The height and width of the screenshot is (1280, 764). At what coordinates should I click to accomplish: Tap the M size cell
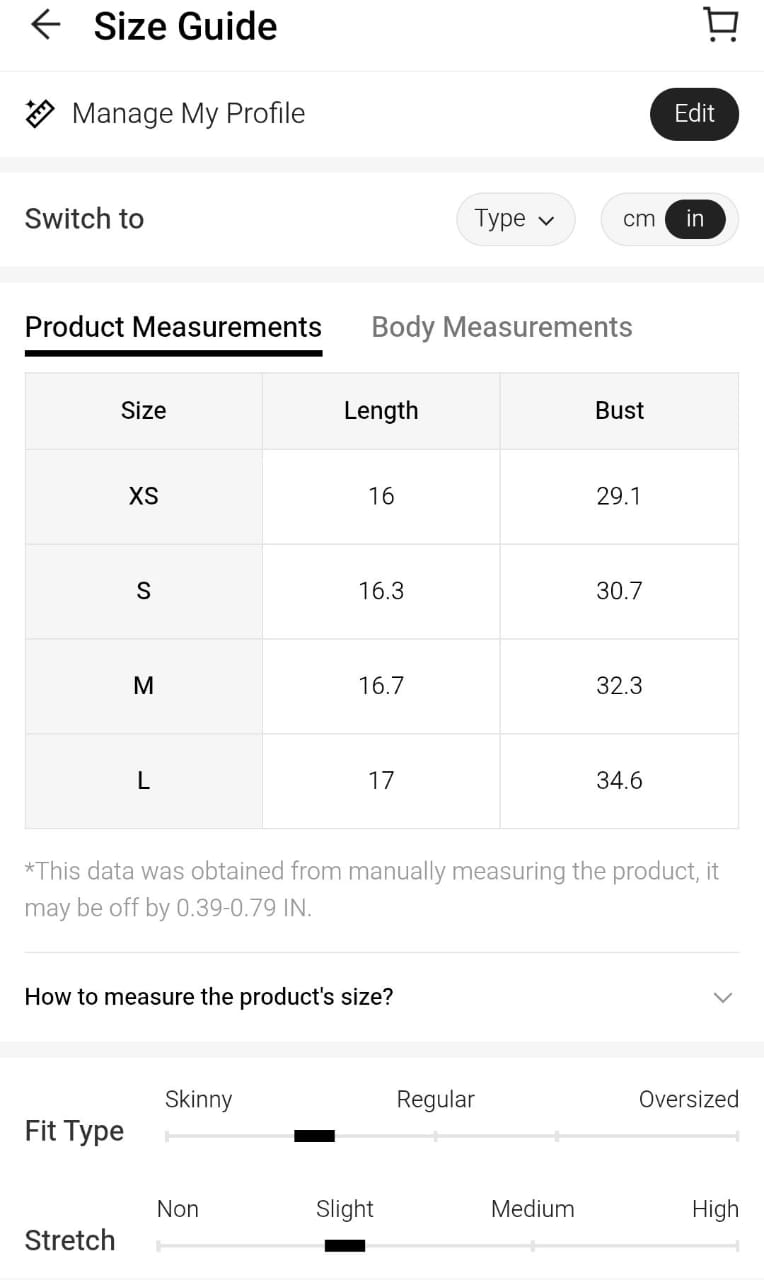pyautogui.click(x=143, y=686)
